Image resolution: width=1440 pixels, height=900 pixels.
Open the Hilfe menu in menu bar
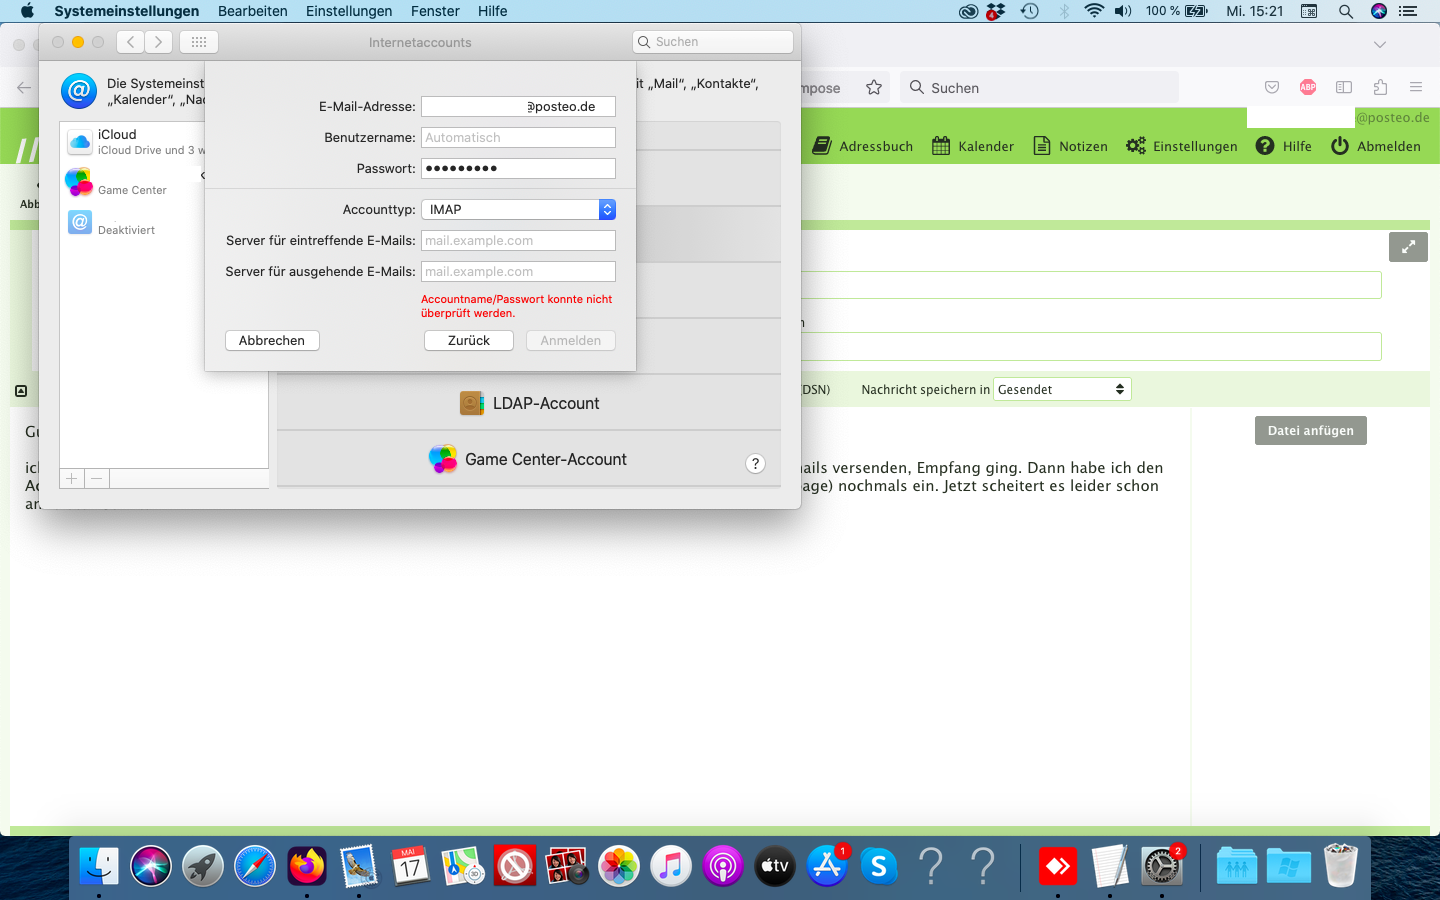(x=493, y=11)
